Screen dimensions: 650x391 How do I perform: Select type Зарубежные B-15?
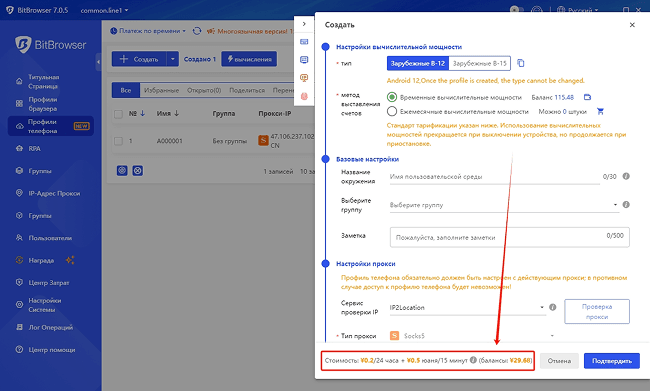pyautogui.click(x=480, y=63)
